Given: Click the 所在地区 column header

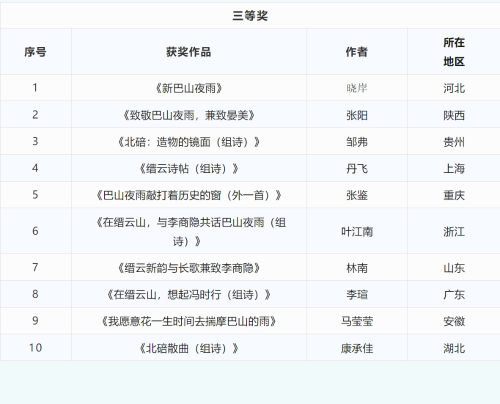Looking at the screenshot, I should (x=454, y=52).
